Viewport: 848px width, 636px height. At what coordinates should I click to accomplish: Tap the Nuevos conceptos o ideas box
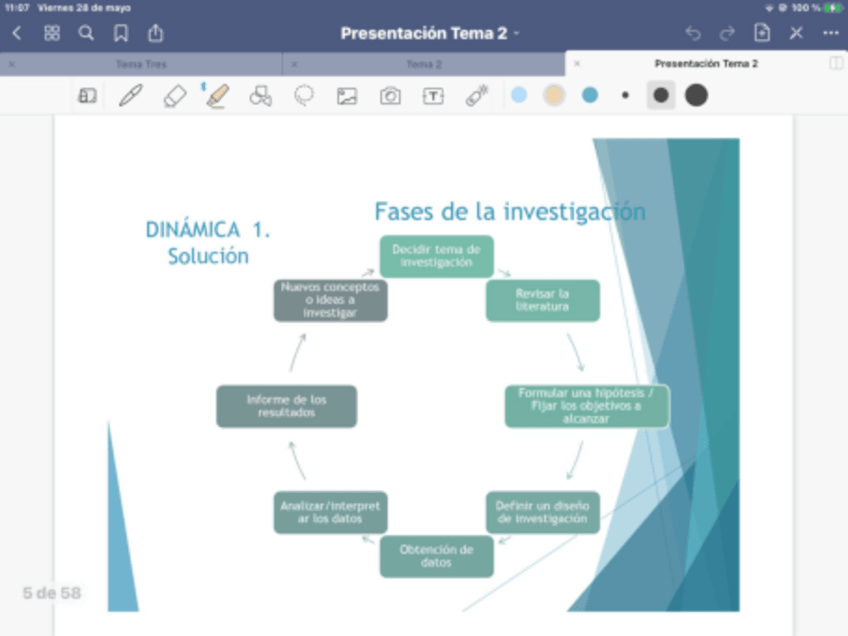click(x=330, y=300)
